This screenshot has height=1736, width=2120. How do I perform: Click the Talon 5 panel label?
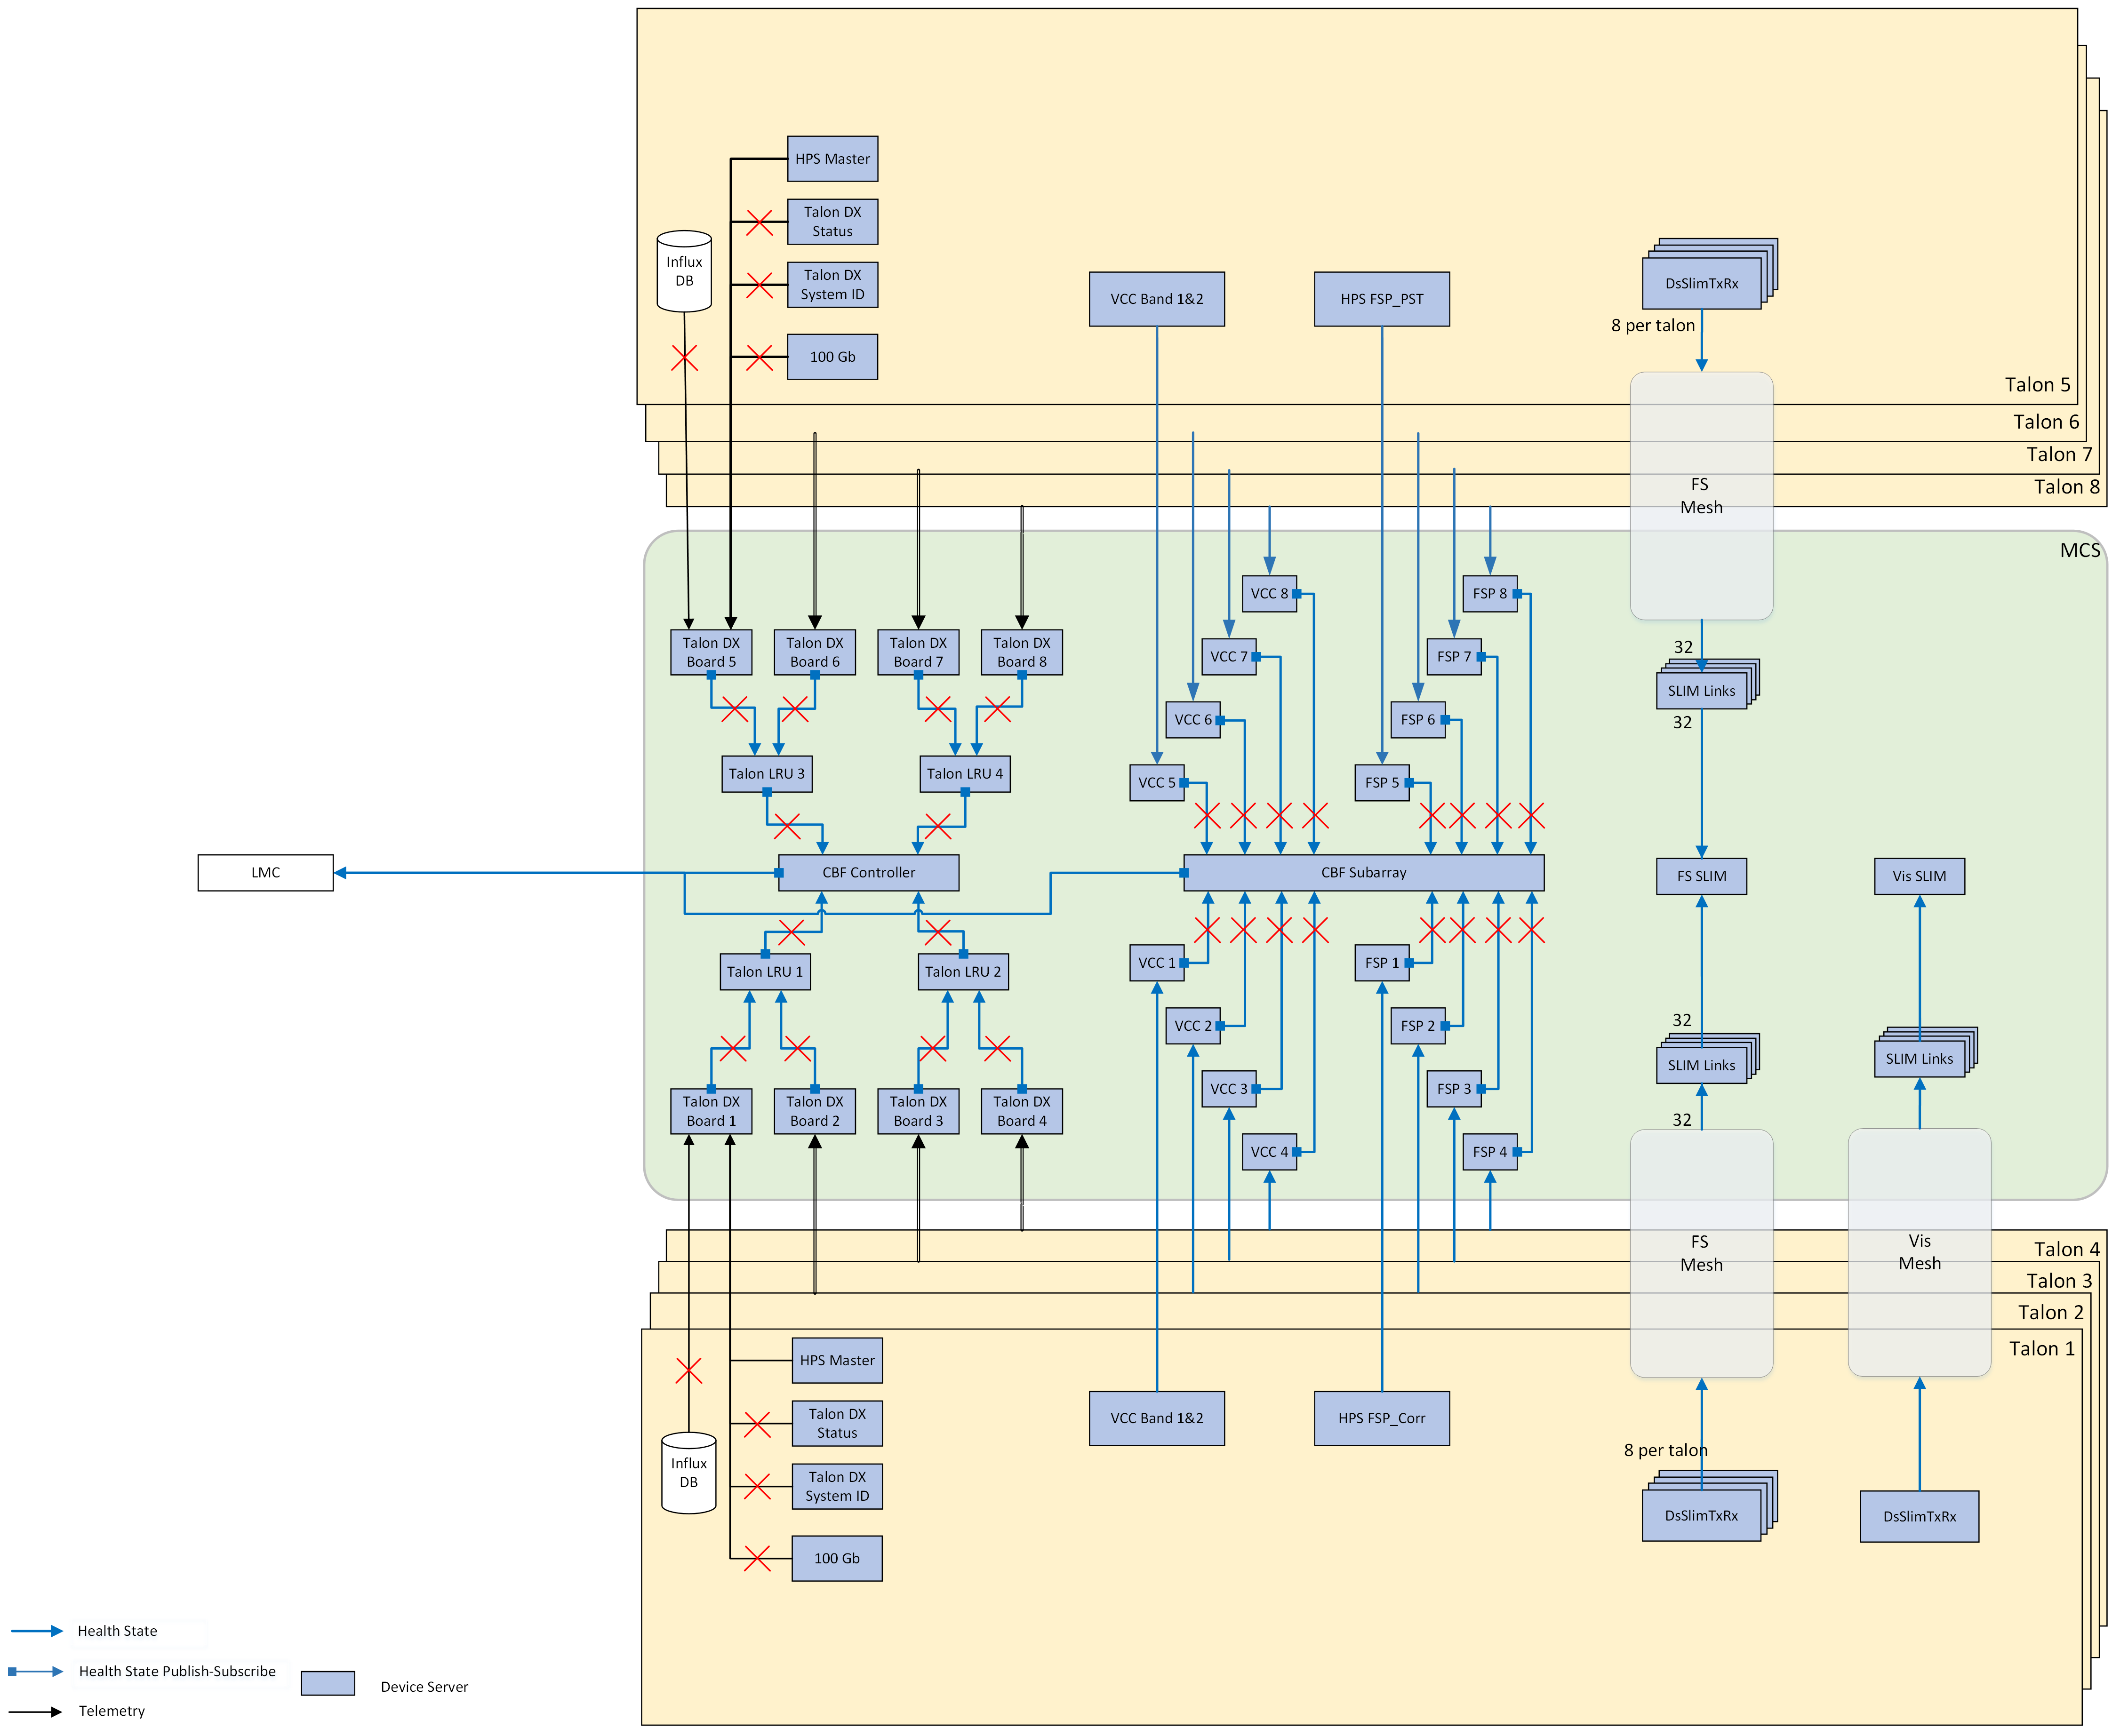(2037, 385)
